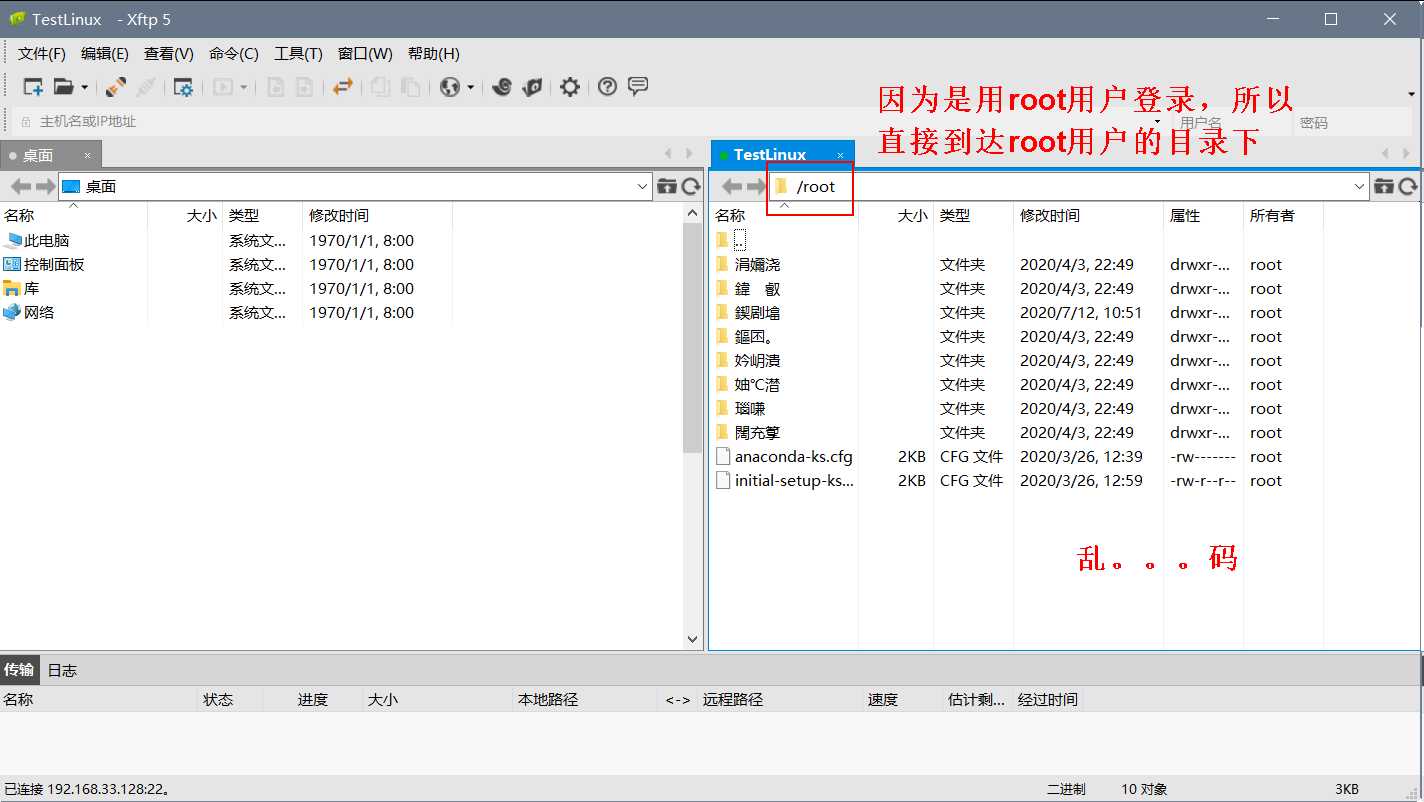Click the globe icon in toolbar
The width and height of the screenshot is (1424, 802).
450,87
